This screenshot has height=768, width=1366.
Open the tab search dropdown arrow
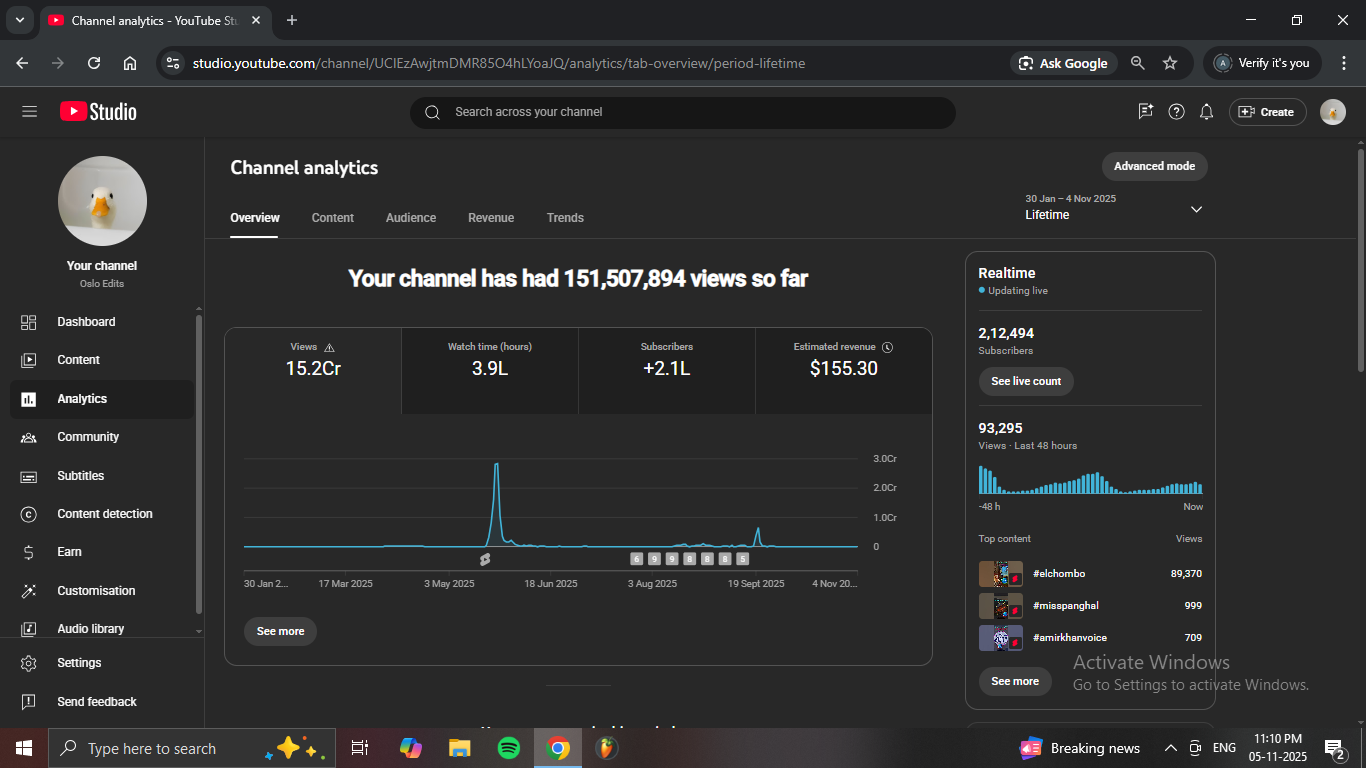(x=19, y=20)
